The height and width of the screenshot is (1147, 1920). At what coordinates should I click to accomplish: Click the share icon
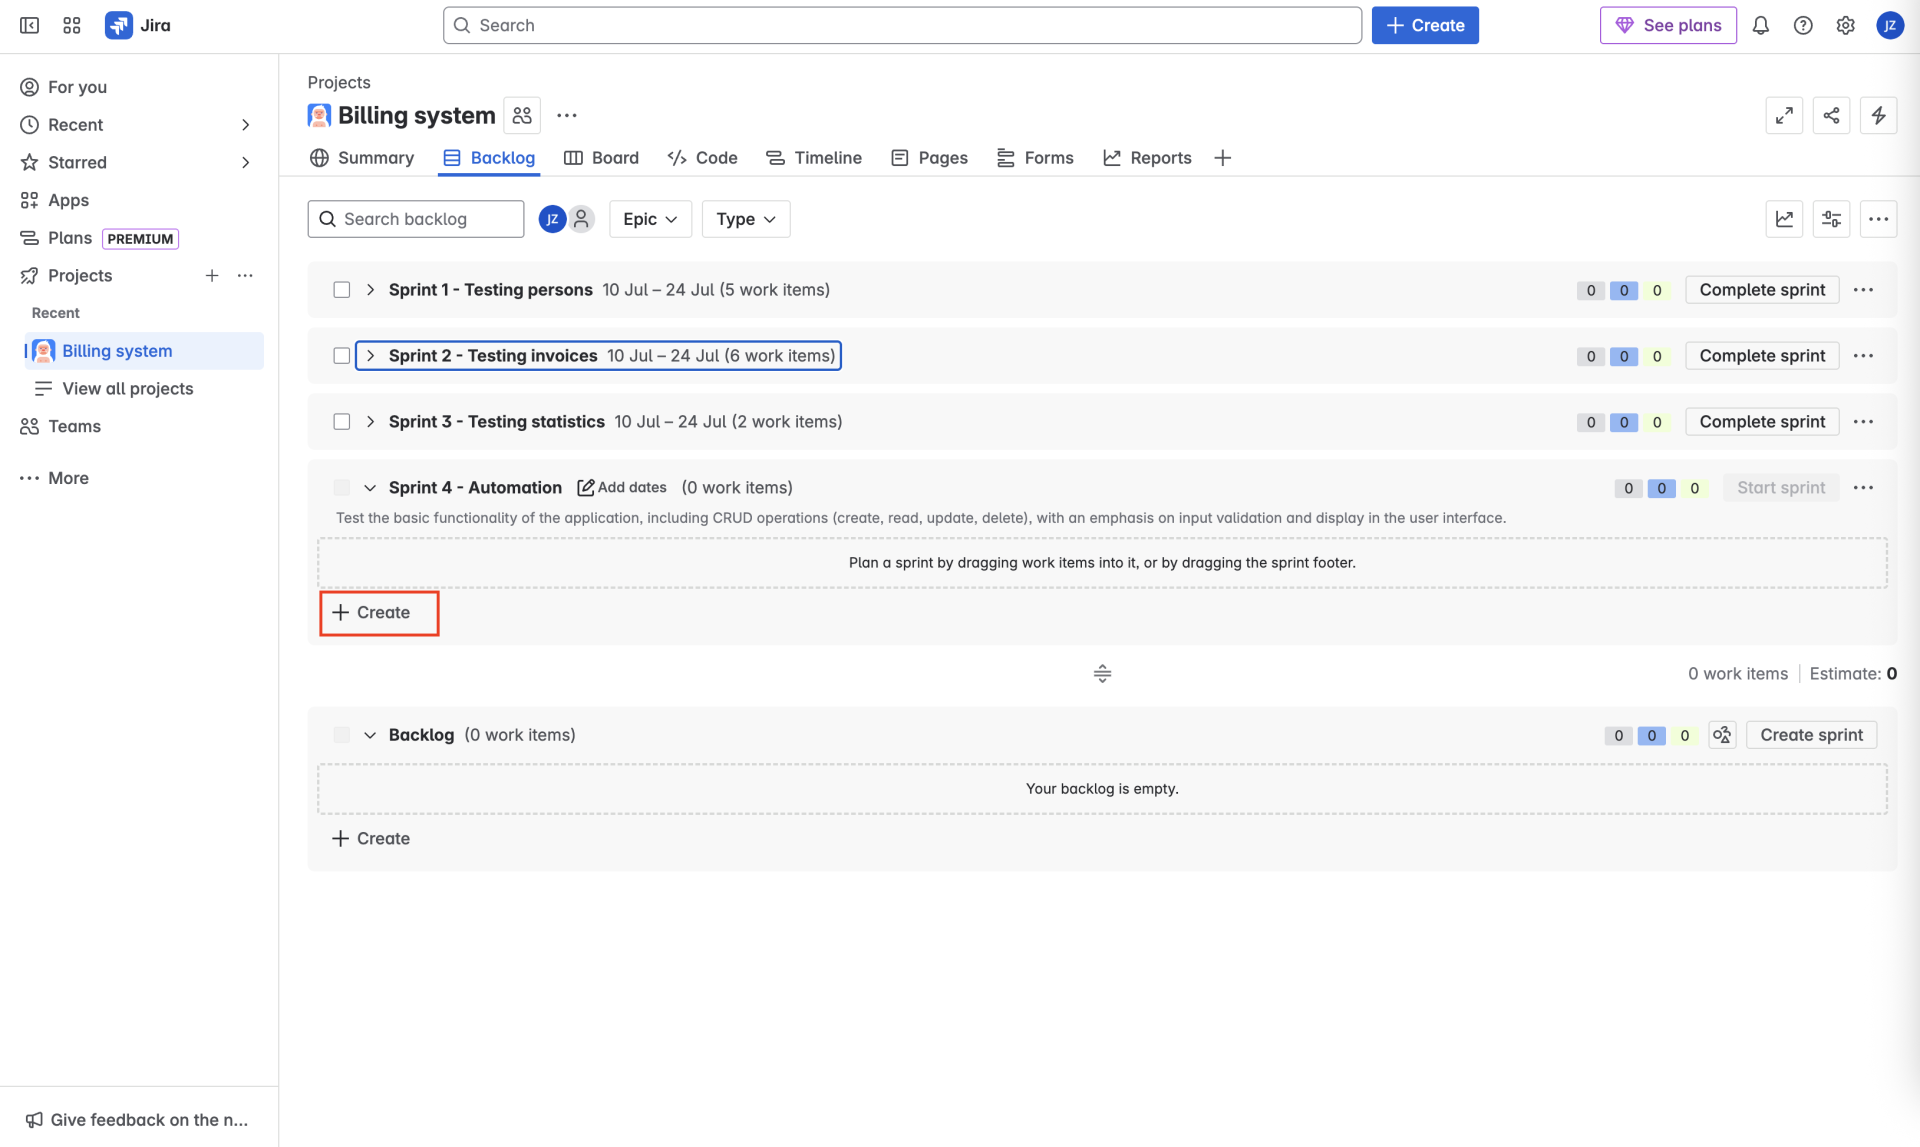tap(1830, 116)
